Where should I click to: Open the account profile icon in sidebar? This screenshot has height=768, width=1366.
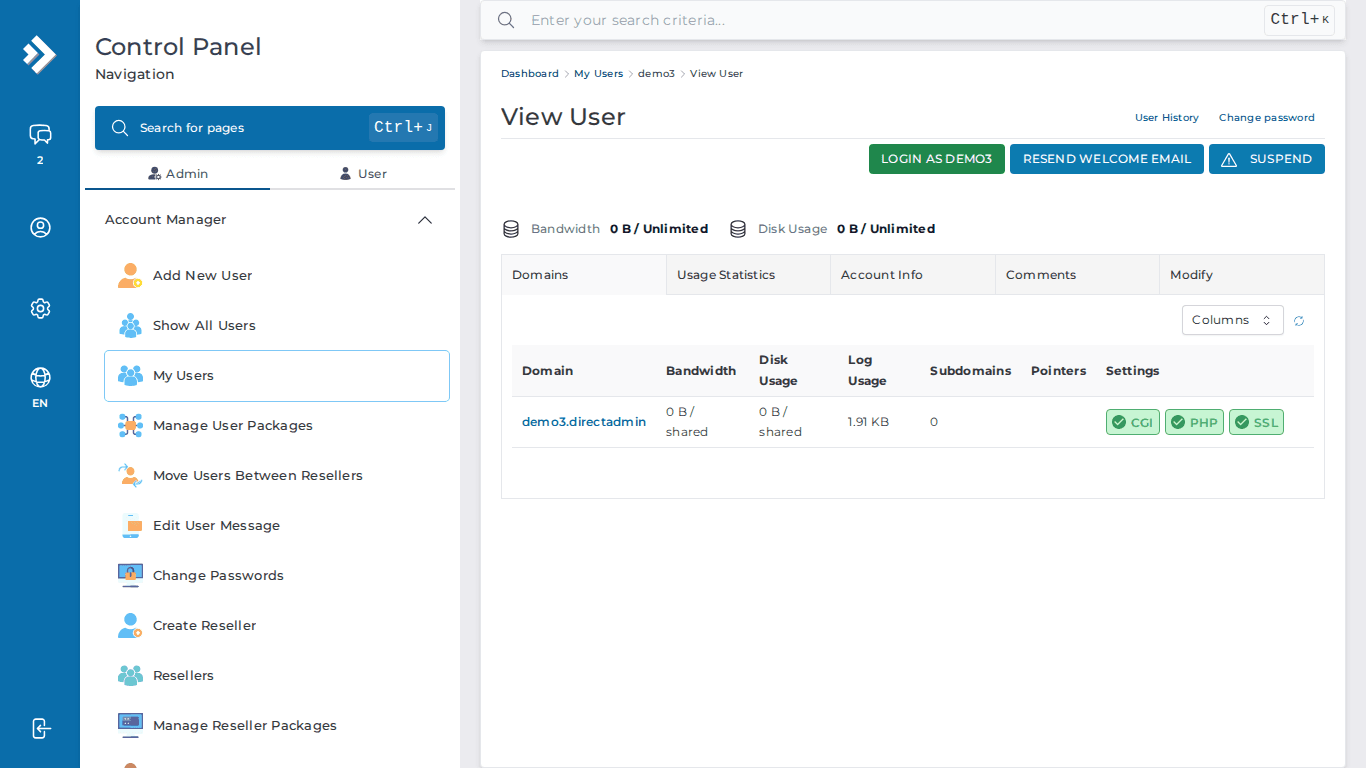(40, 227)
